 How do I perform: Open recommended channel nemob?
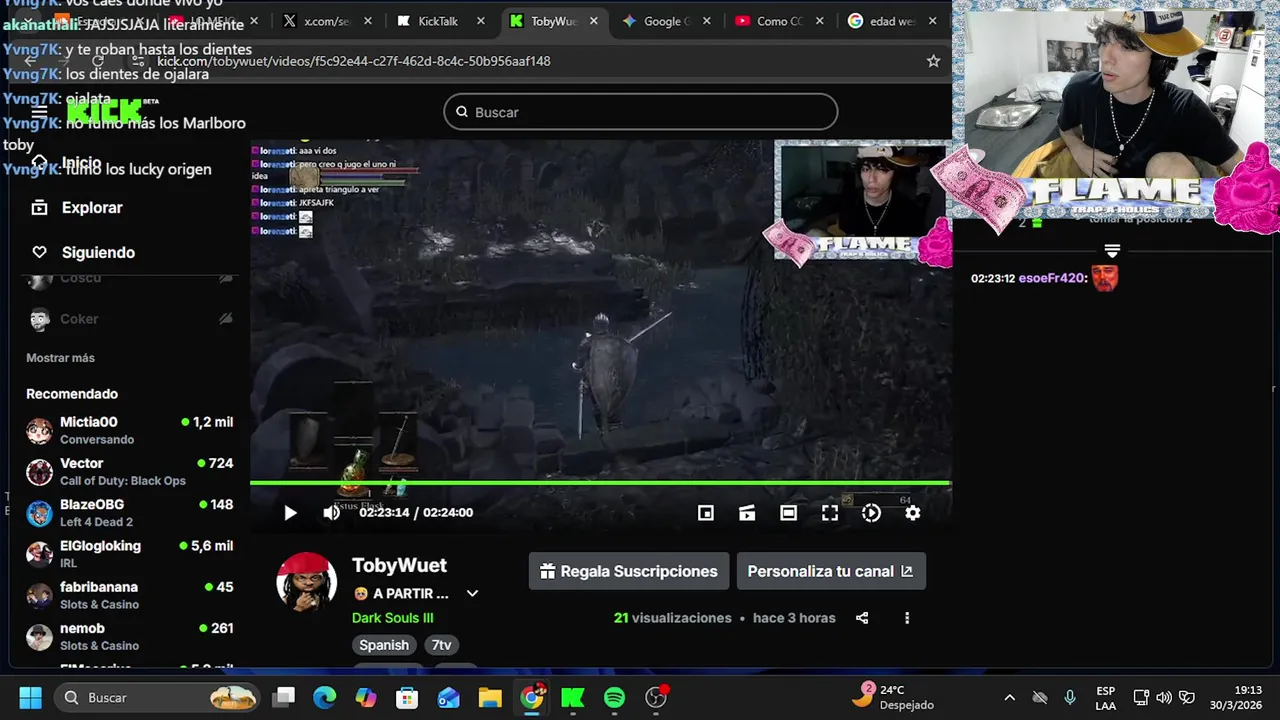(129, 636)
